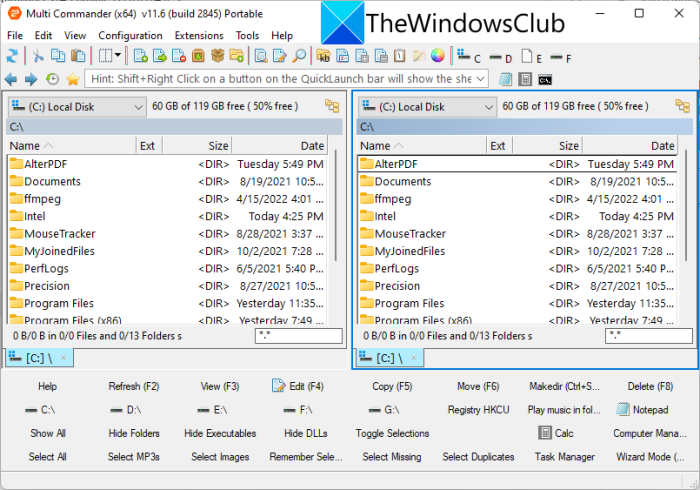Click the blue Back arrow

[11, 79]
